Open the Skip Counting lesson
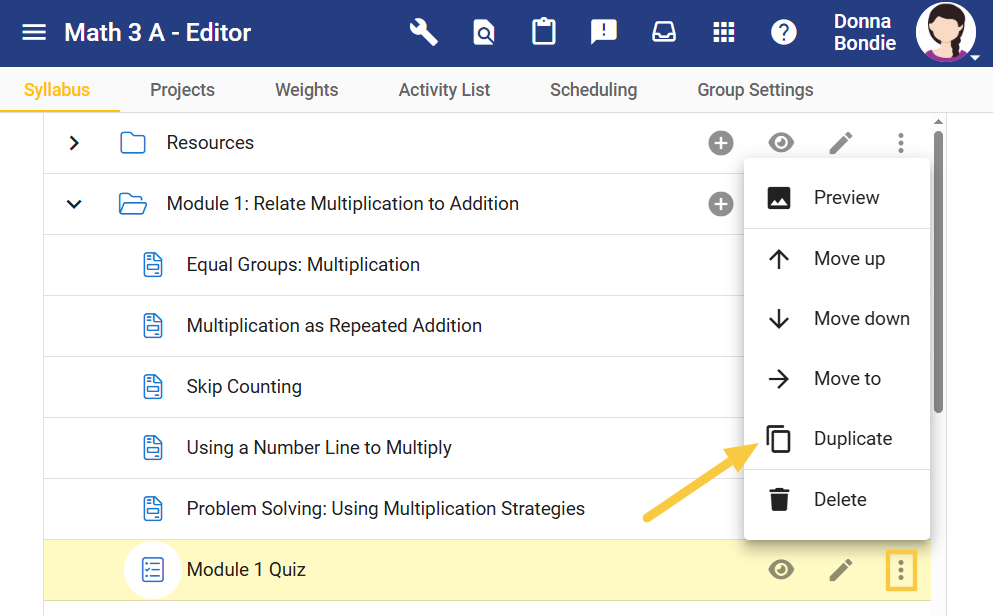This screenshot has width=993, height=616. pos(244,387)
